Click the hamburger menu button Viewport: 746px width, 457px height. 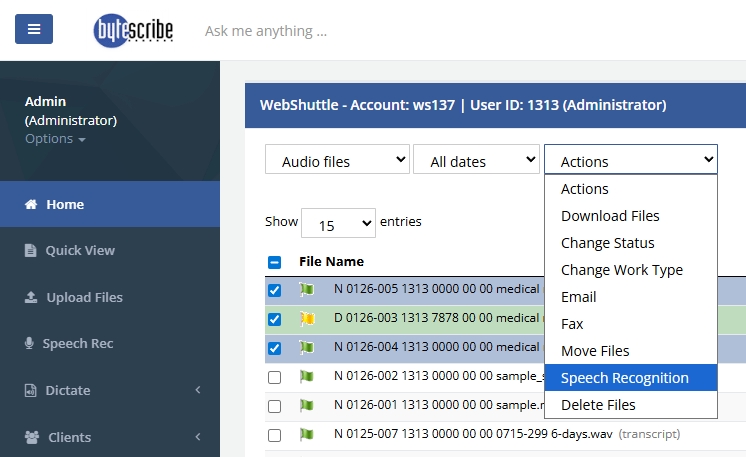[33, 29]
